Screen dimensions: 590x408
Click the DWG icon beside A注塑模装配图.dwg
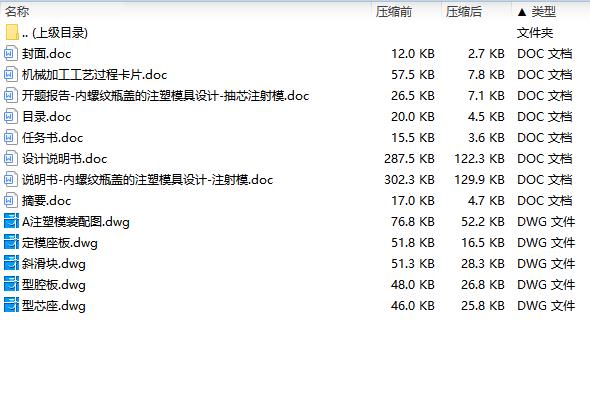click(11, 221)
